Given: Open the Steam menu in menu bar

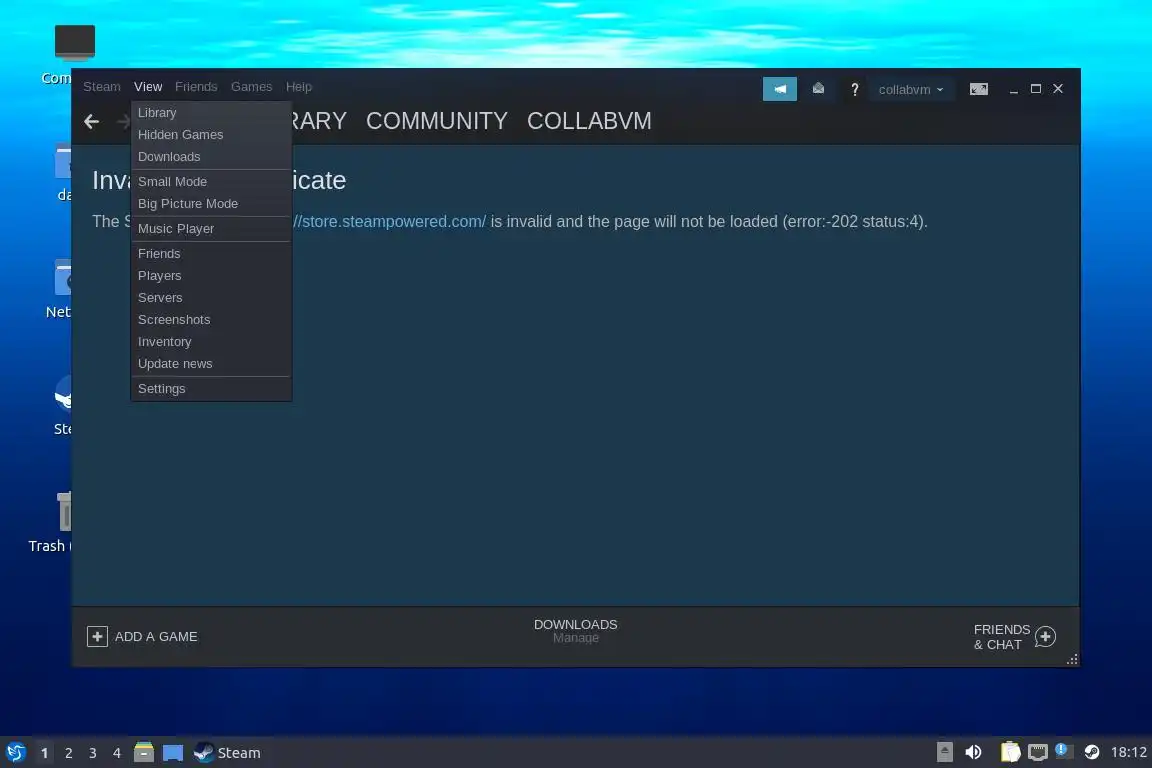Looking at the screenshot, I should (x=101, y=87).
